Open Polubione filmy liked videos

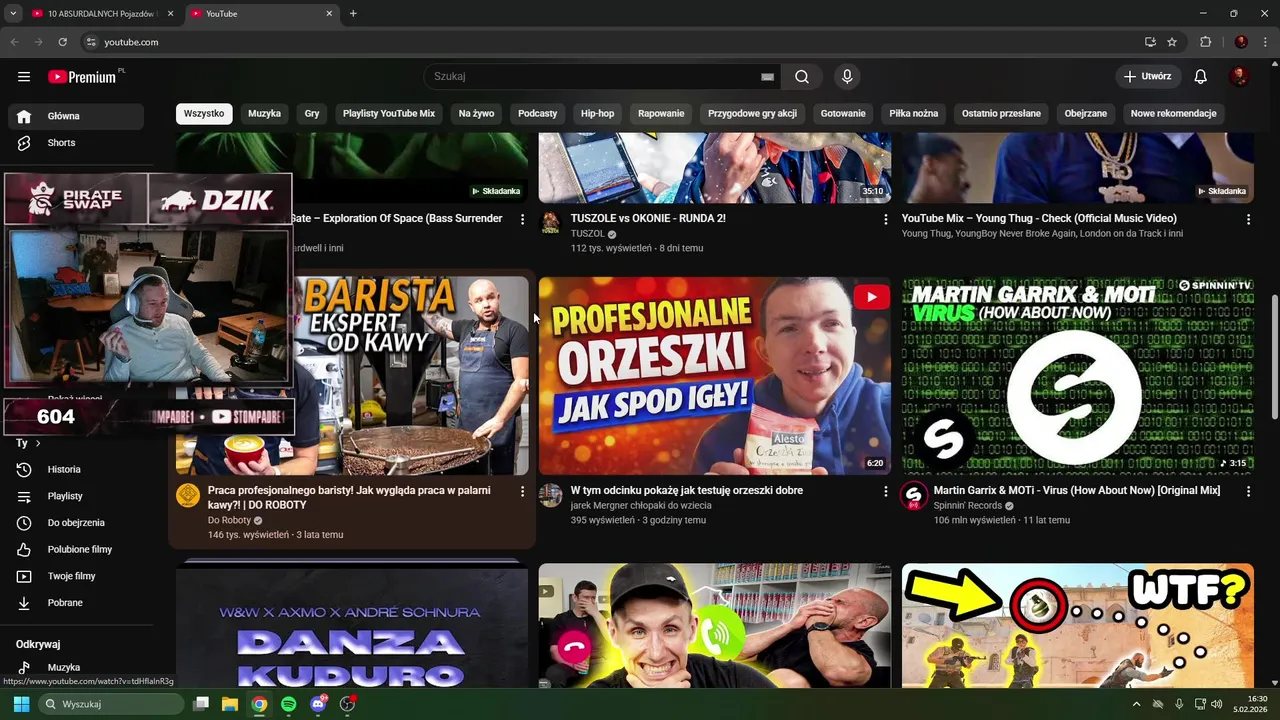pos(76,549)
